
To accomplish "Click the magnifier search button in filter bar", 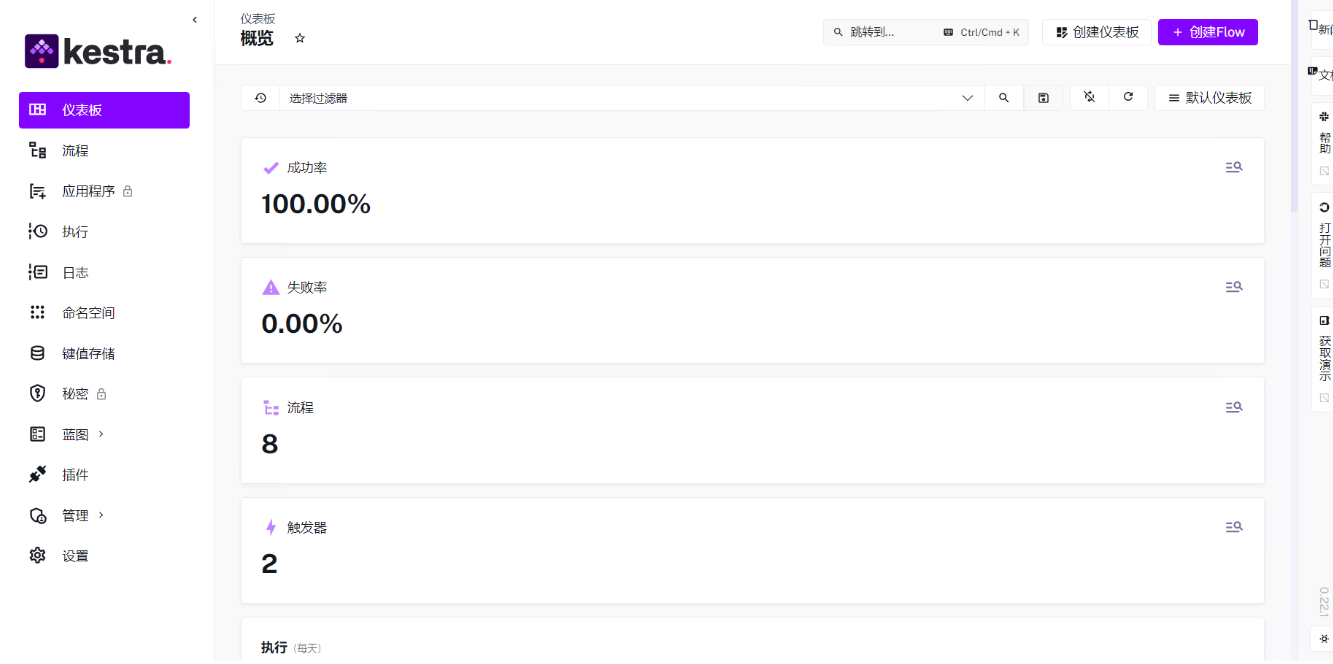I will click(1004, 98).
